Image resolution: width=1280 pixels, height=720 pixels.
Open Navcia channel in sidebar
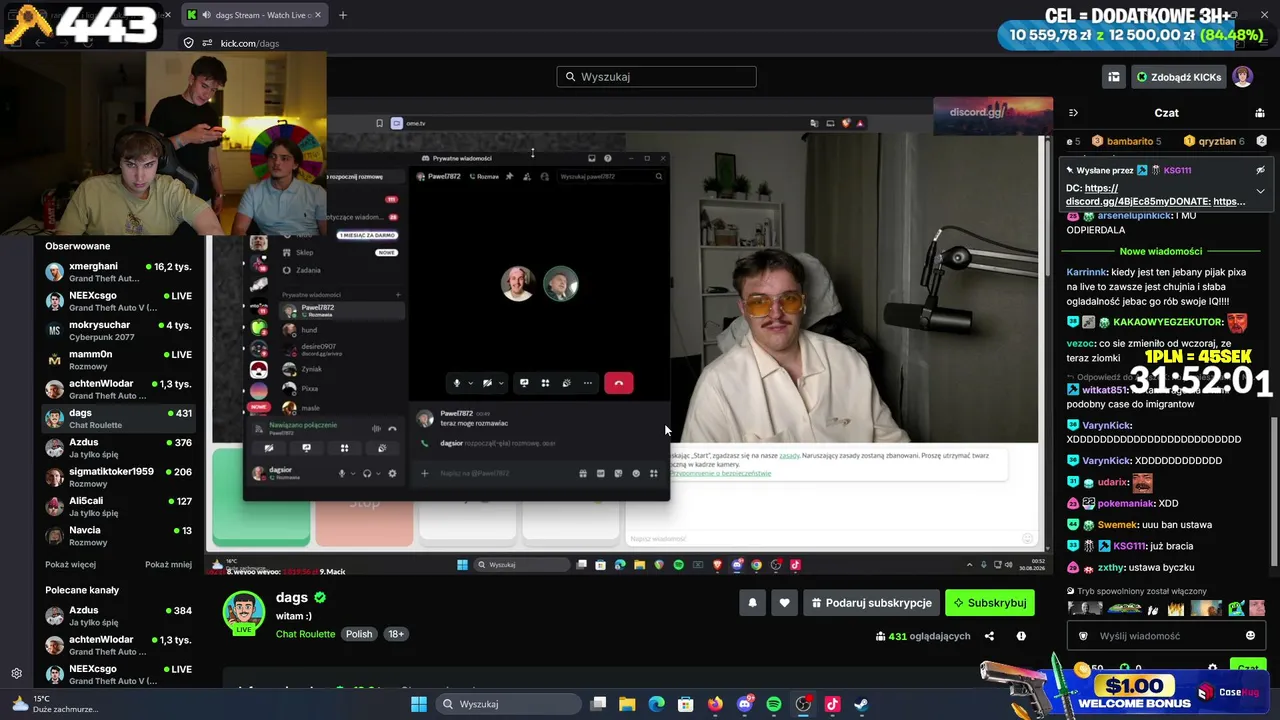coord(118,535)
